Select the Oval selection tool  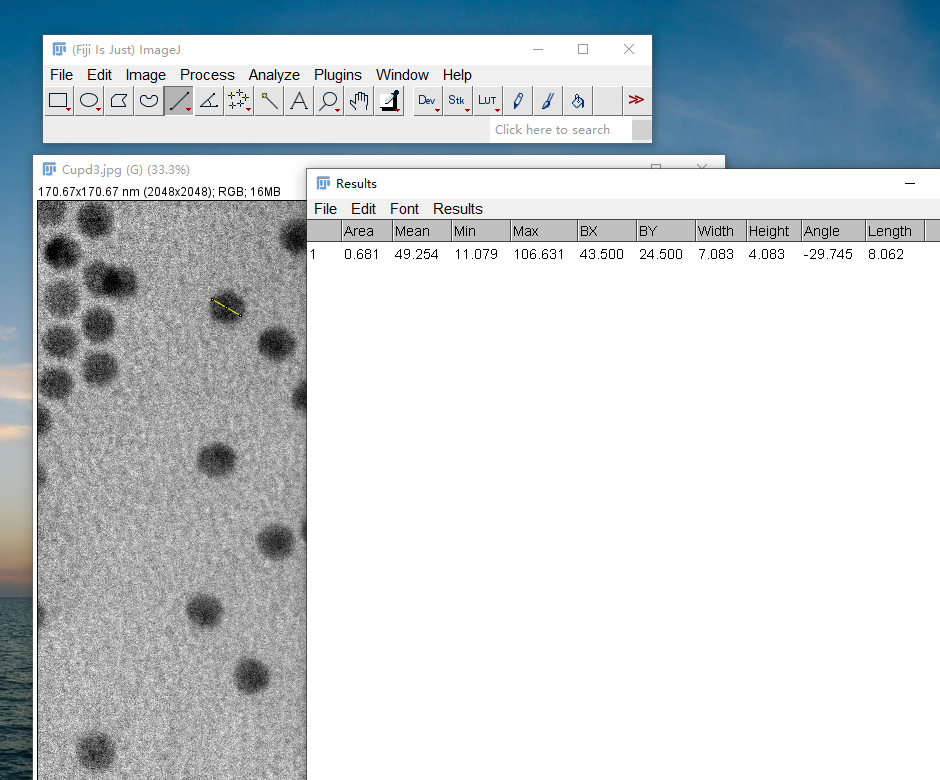[89, 100]
